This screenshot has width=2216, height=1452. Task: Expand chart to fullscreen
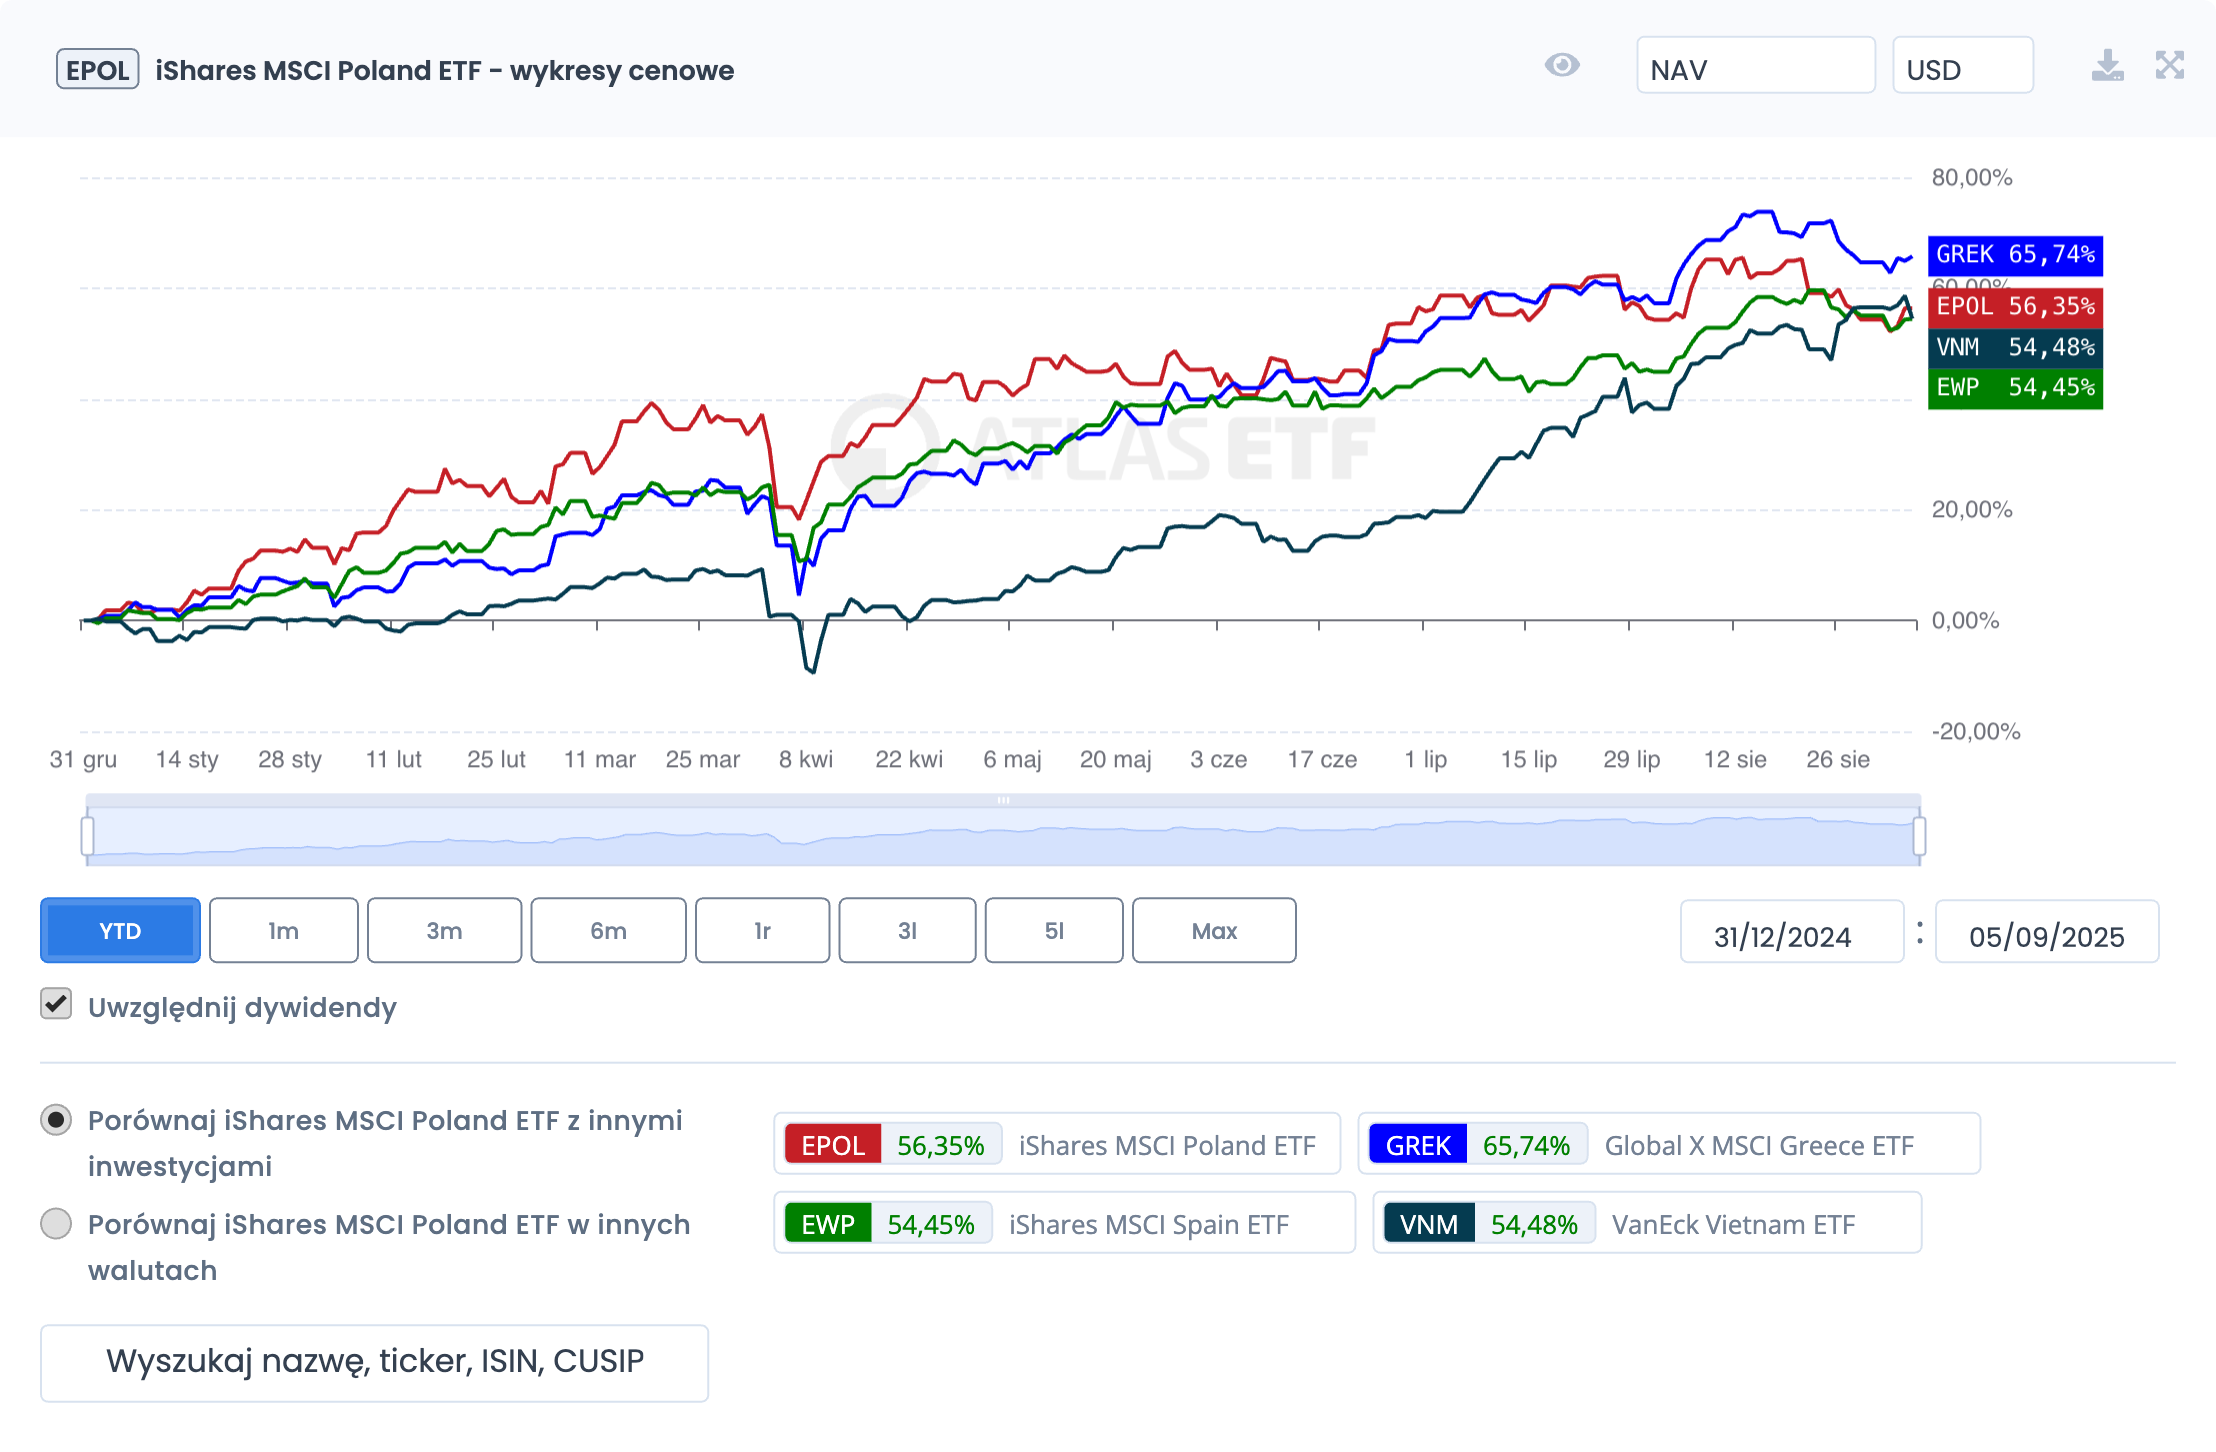[2169, 66]
